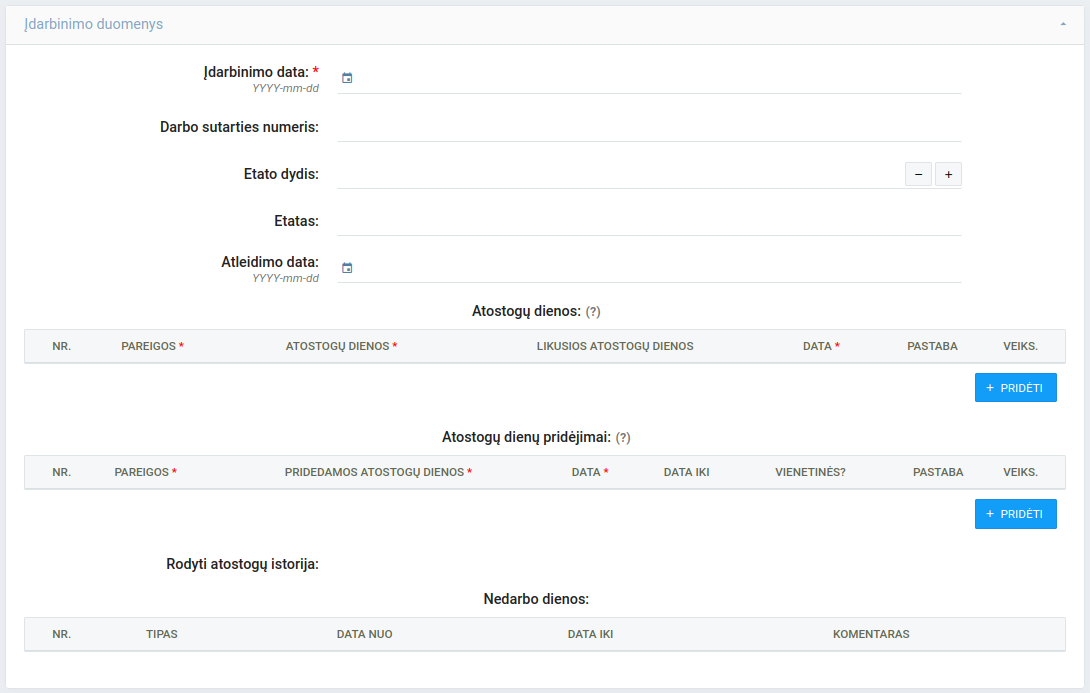Click Likusios atostogų dienos column header
Screen dimensions: 1090x693
(615, 346)
